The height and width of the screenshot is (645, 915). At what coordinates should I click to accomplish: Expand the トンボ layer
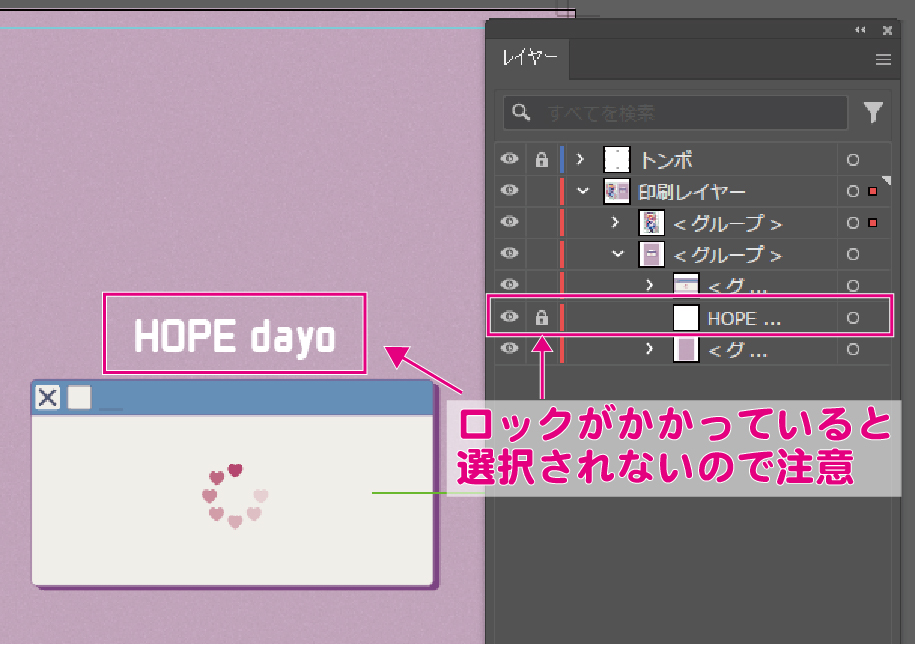[580, 160]
